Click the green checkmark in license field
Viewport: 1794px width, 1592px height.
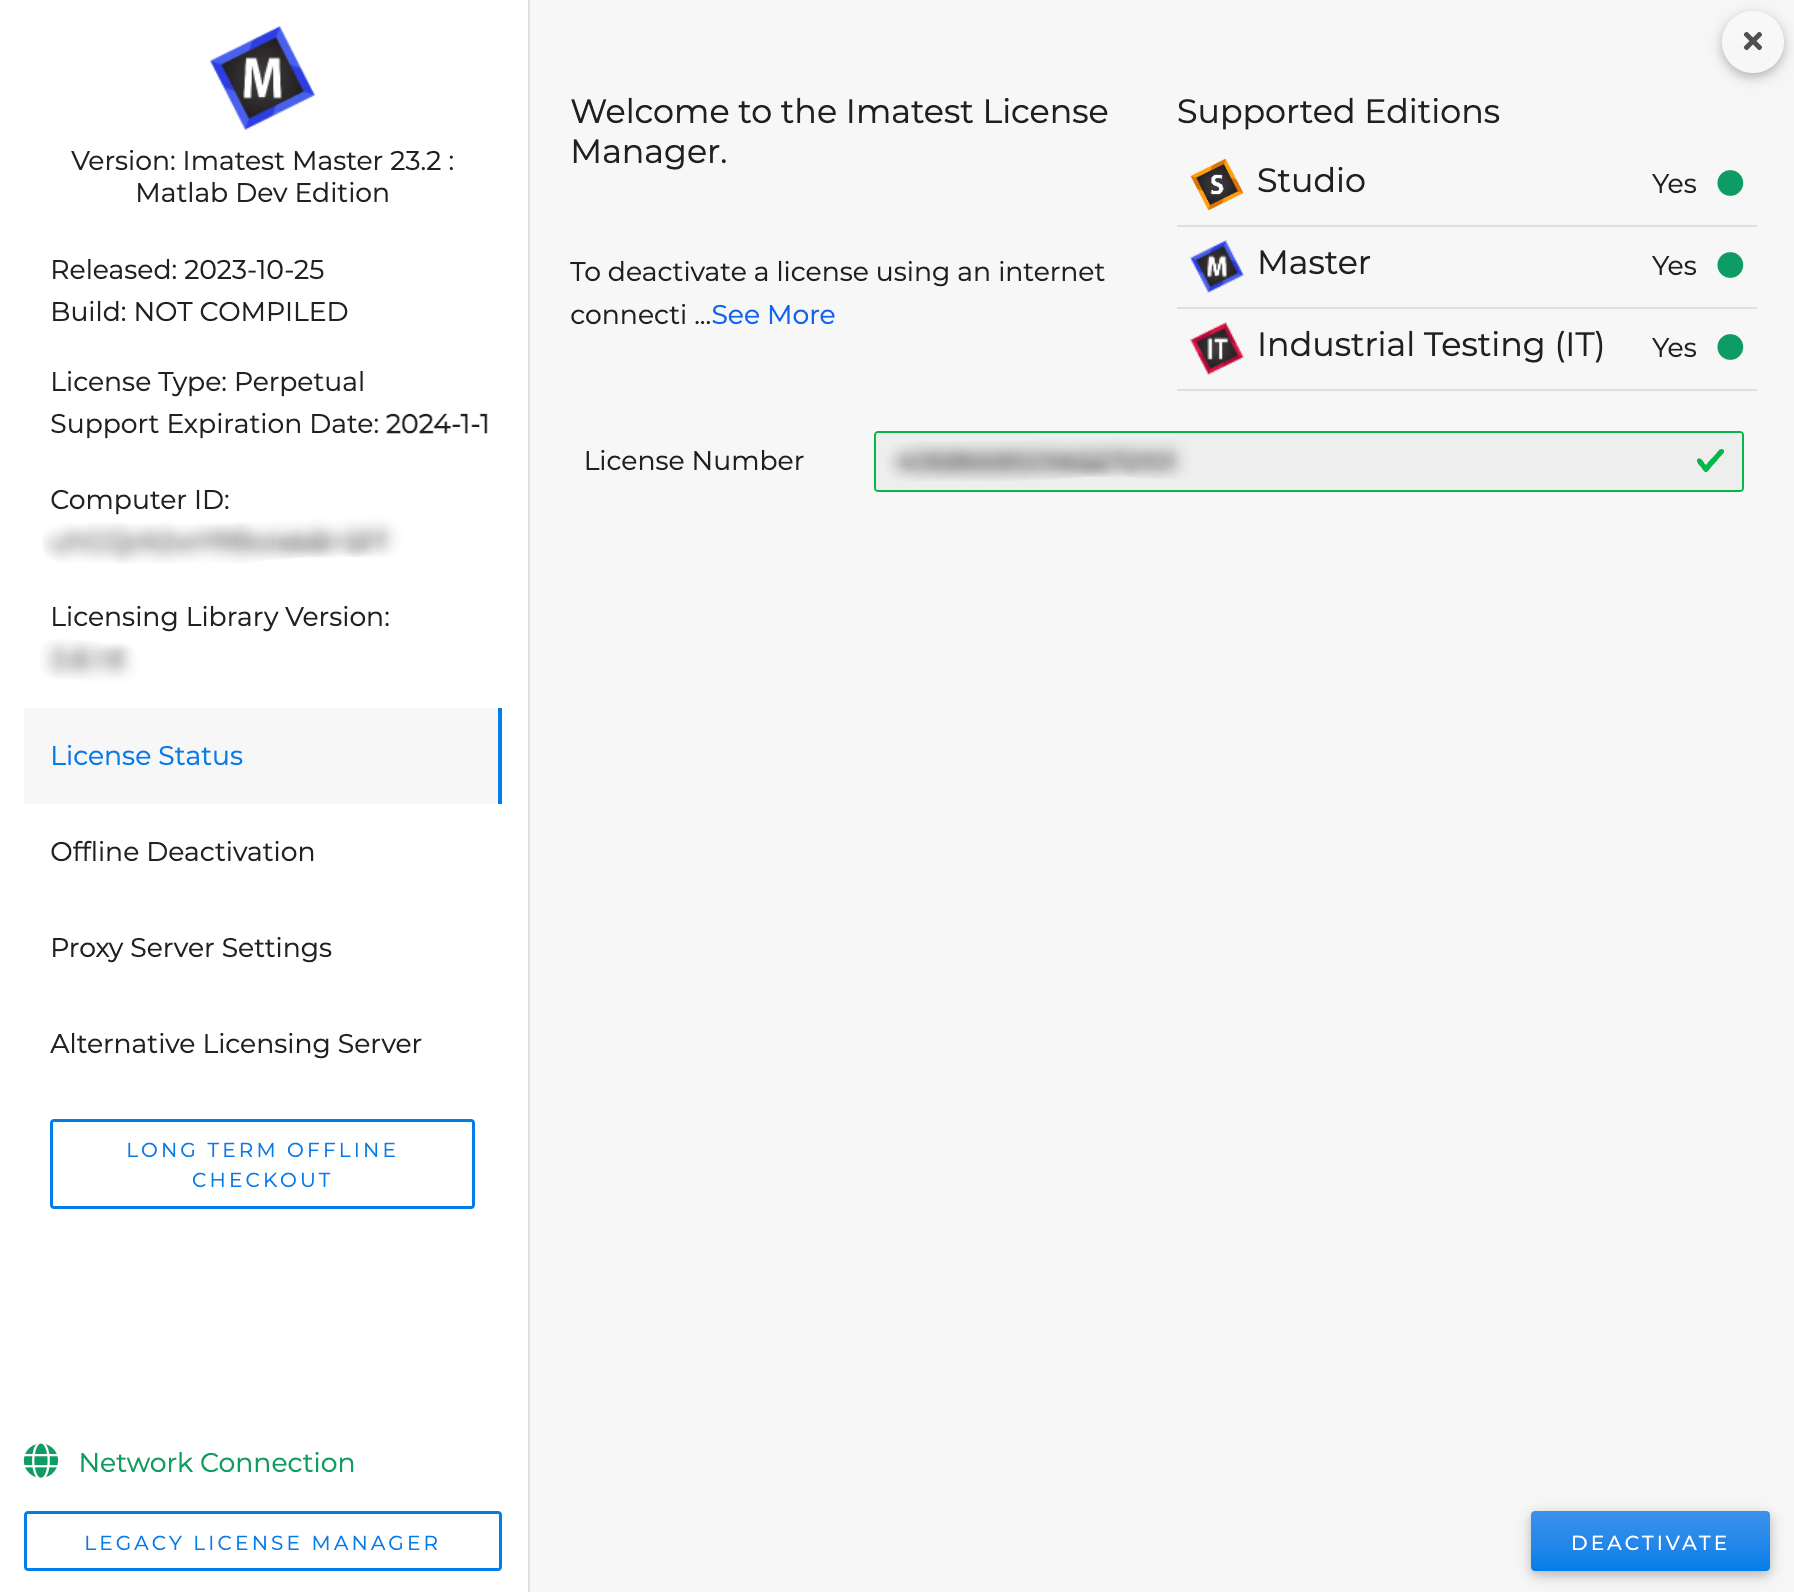pos(1710,461)
